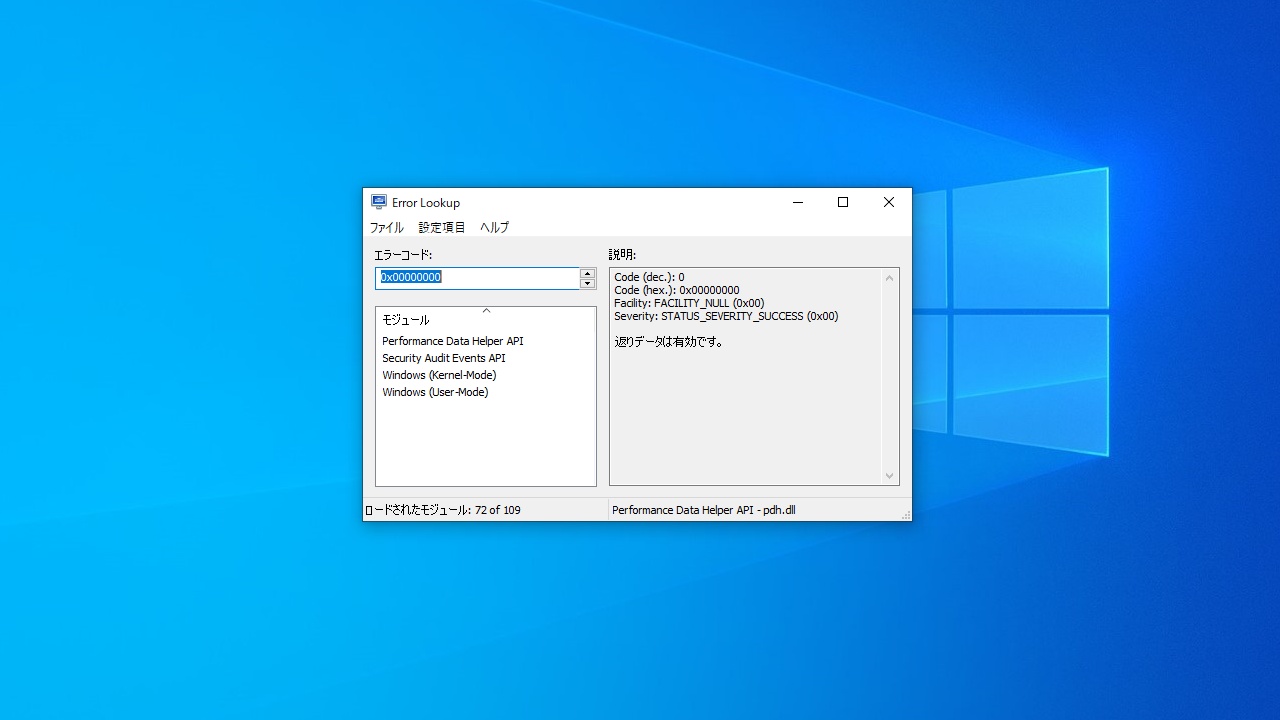The height and width of the screenshot is (720, 1280).
Task: Click the Facility: FACILITY_NULL line
Action: 689,303
